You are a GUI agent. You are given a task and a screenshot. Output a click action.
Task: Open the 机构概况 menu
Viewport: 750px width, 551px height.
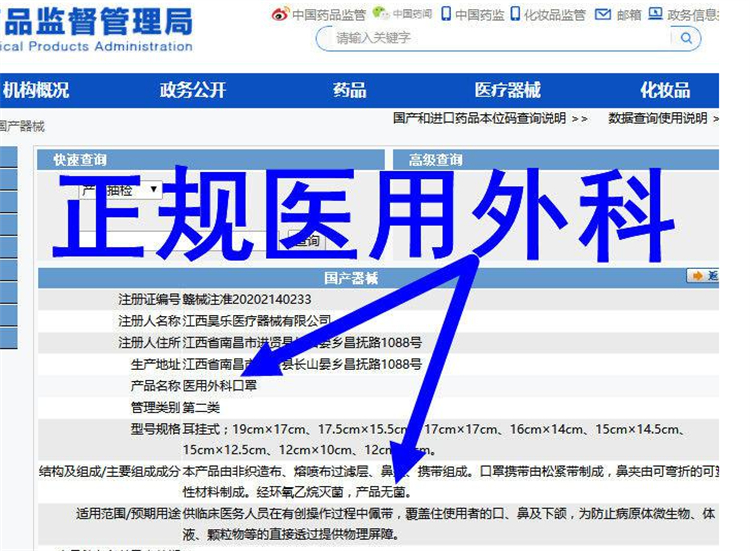click(36, 90)
